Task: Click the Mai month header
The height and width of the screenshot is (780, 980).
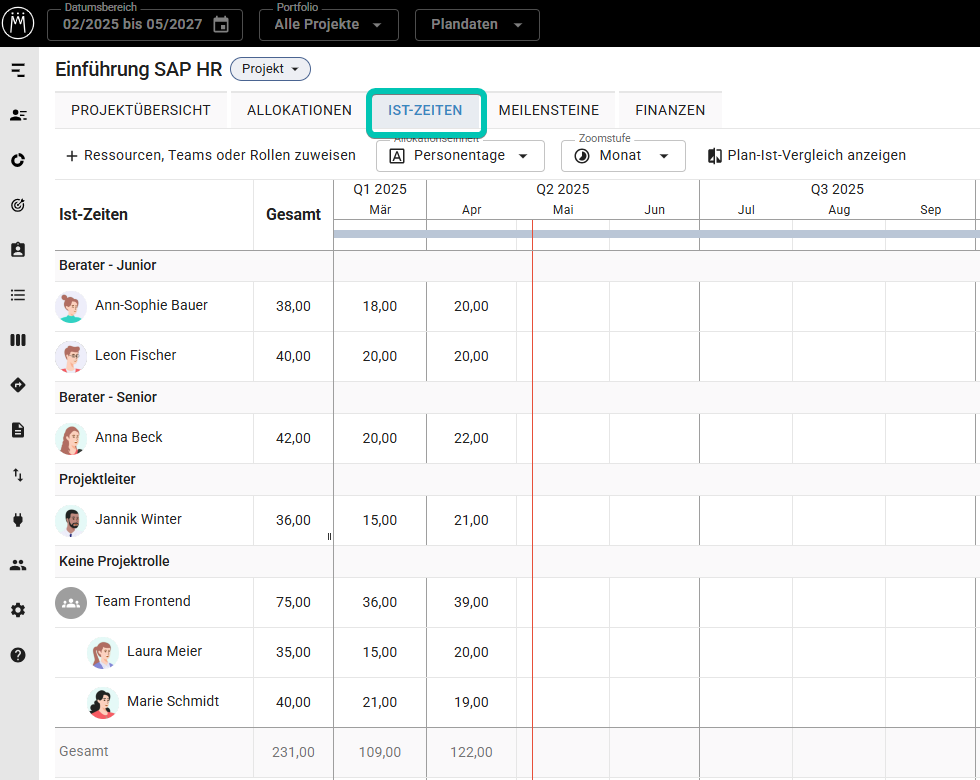Action: [x=563, y=210]
